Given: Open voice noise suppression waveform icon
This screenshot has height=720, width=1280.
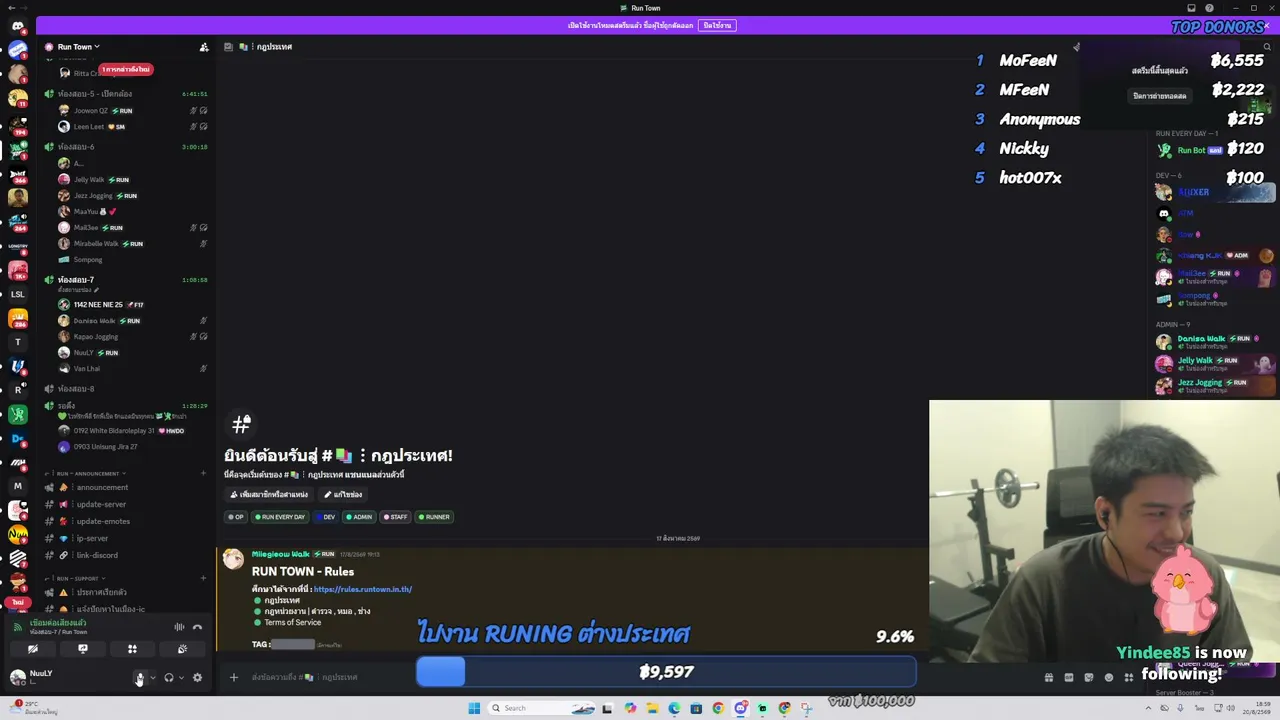Looking at the screenshot, I should 179,627.
